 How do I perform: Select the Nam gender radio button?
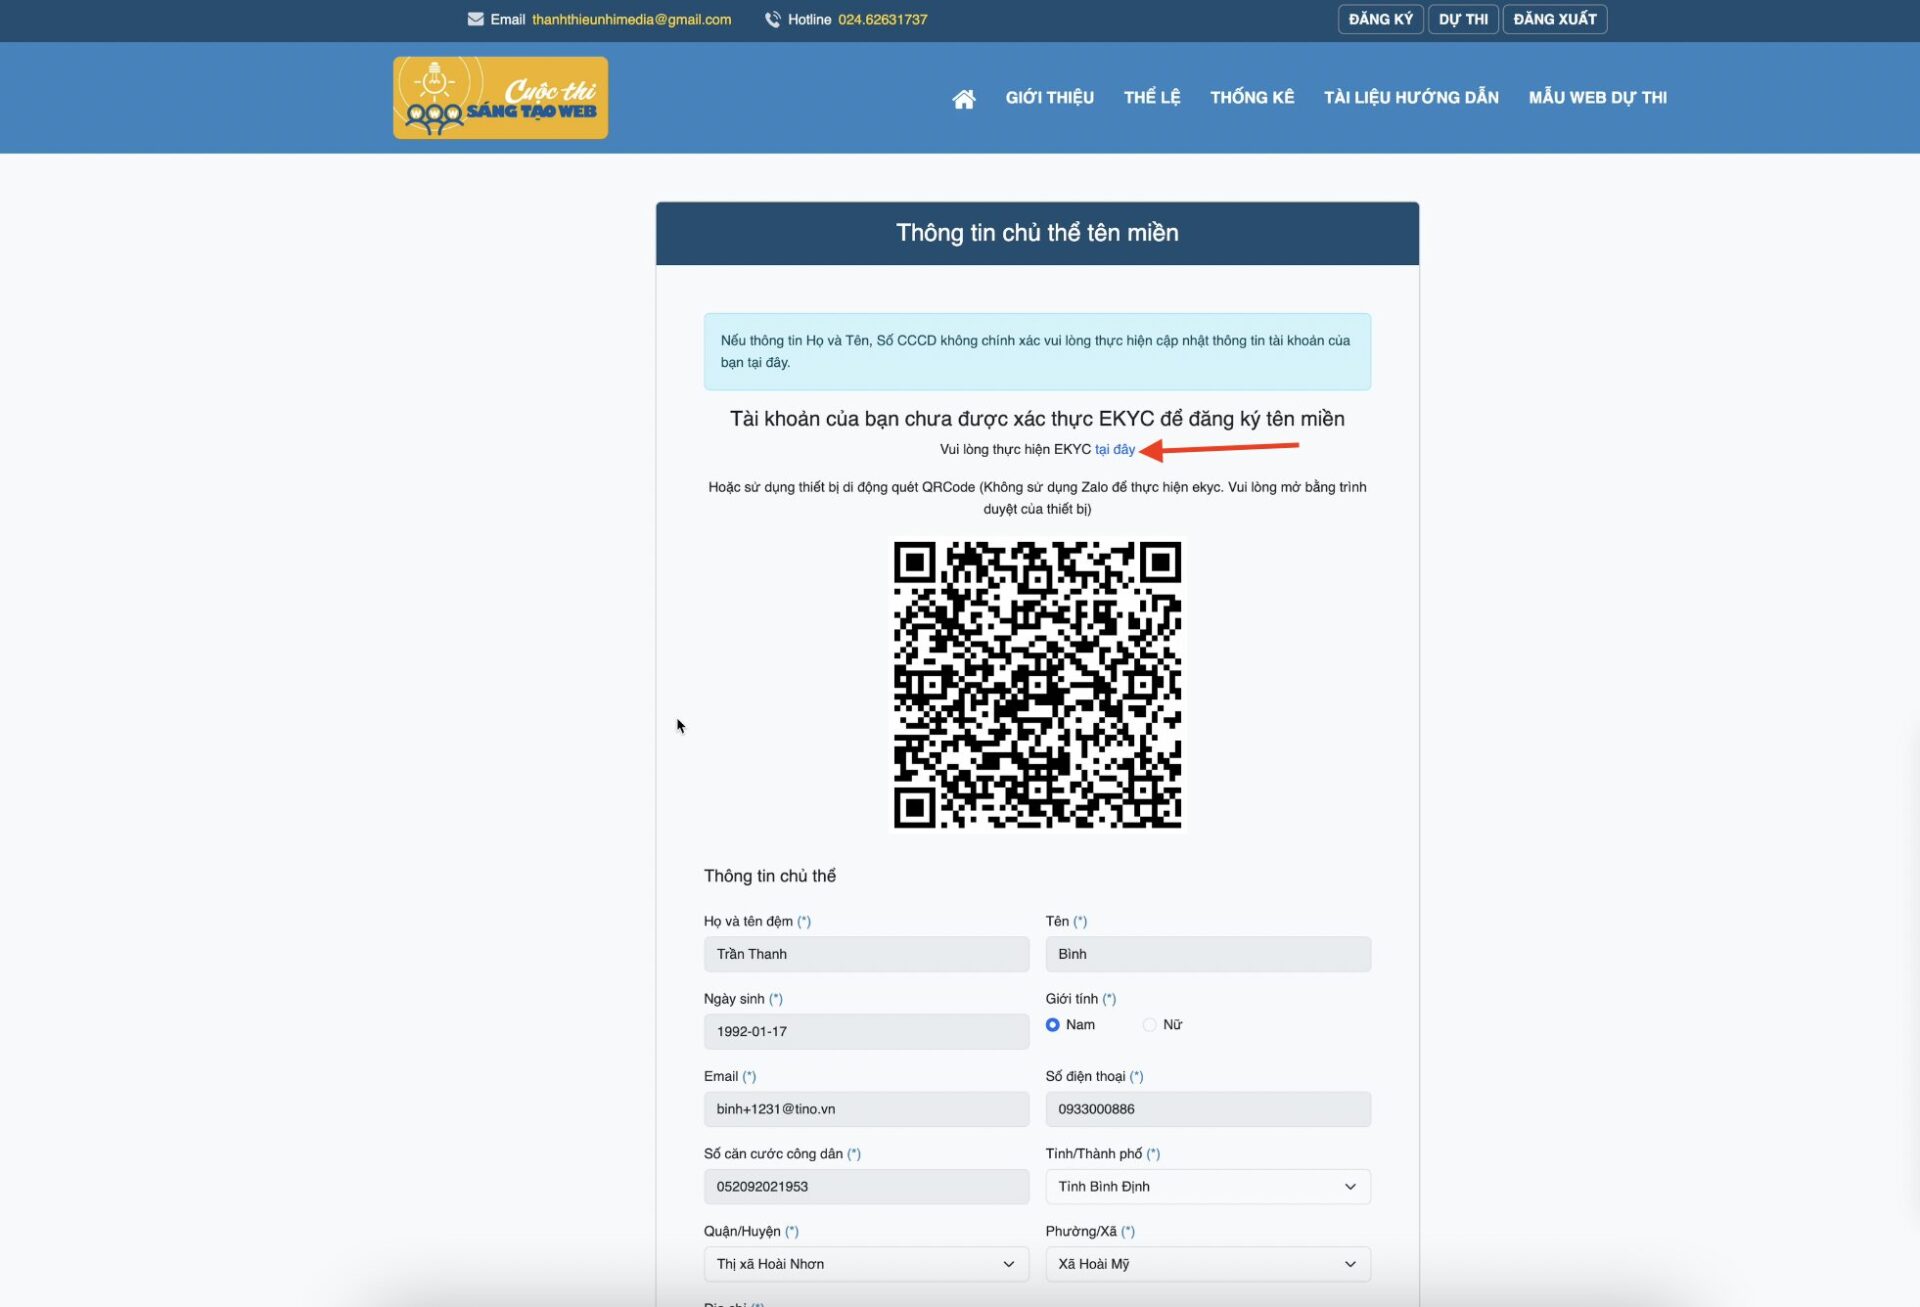[1052, 1025]
